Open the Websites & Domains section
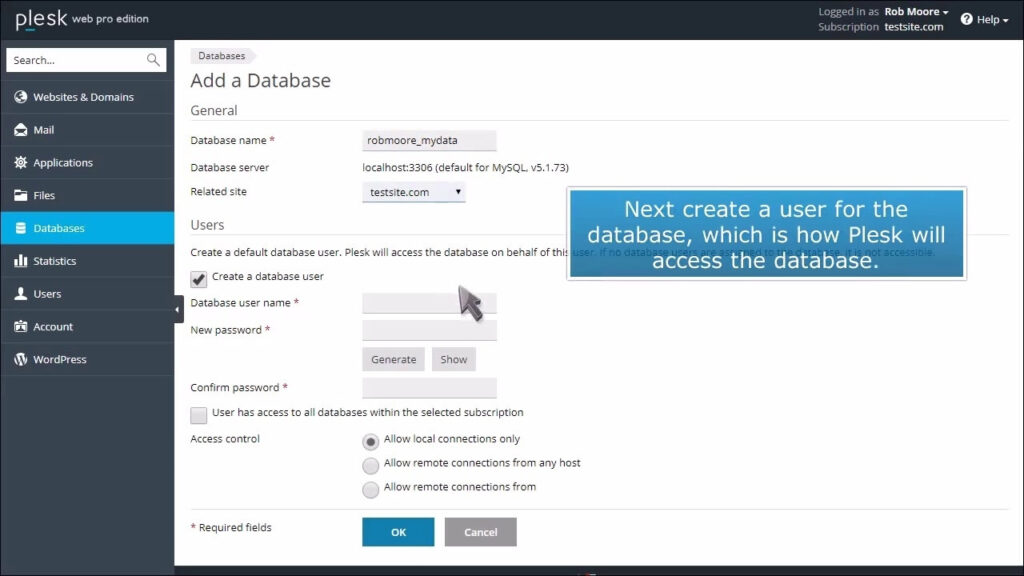Image resolution: width=1024 pixels, height=576 pixels. coord(77,97)
